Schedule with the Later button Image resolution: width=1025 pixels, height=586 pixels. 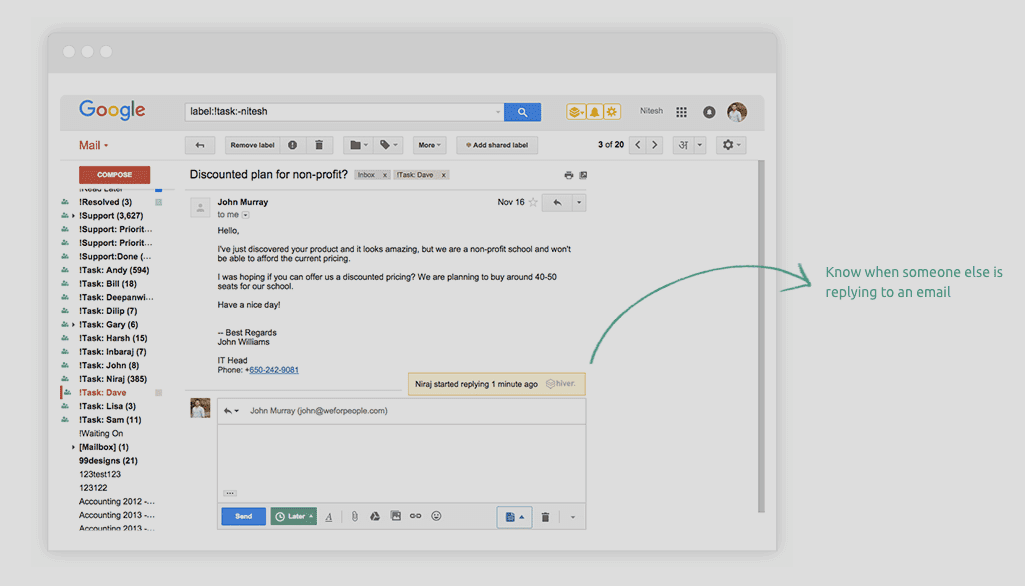294,517
